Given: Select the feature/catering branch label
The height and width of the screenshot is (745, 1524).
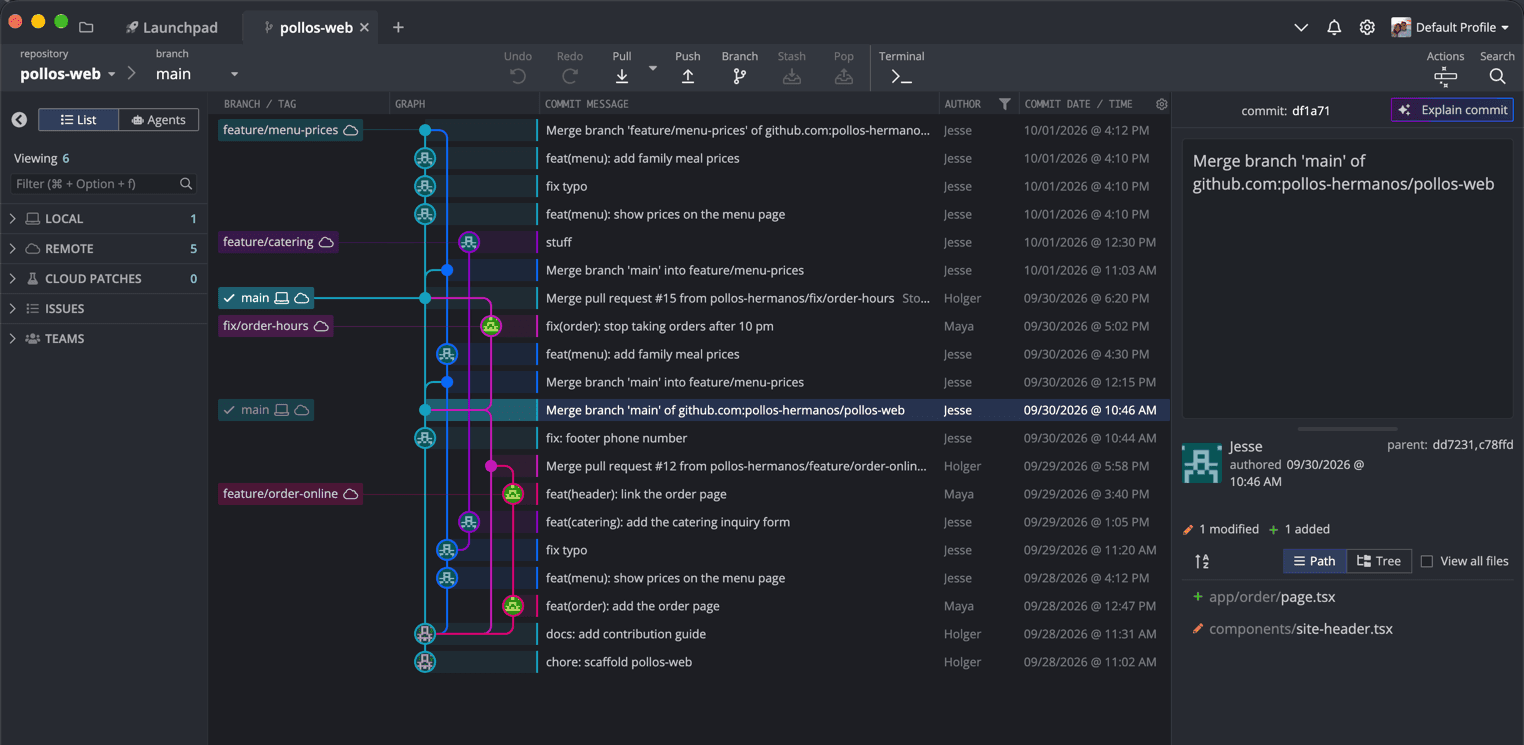Looking at the screenshot, I should (x=278, y=242).
